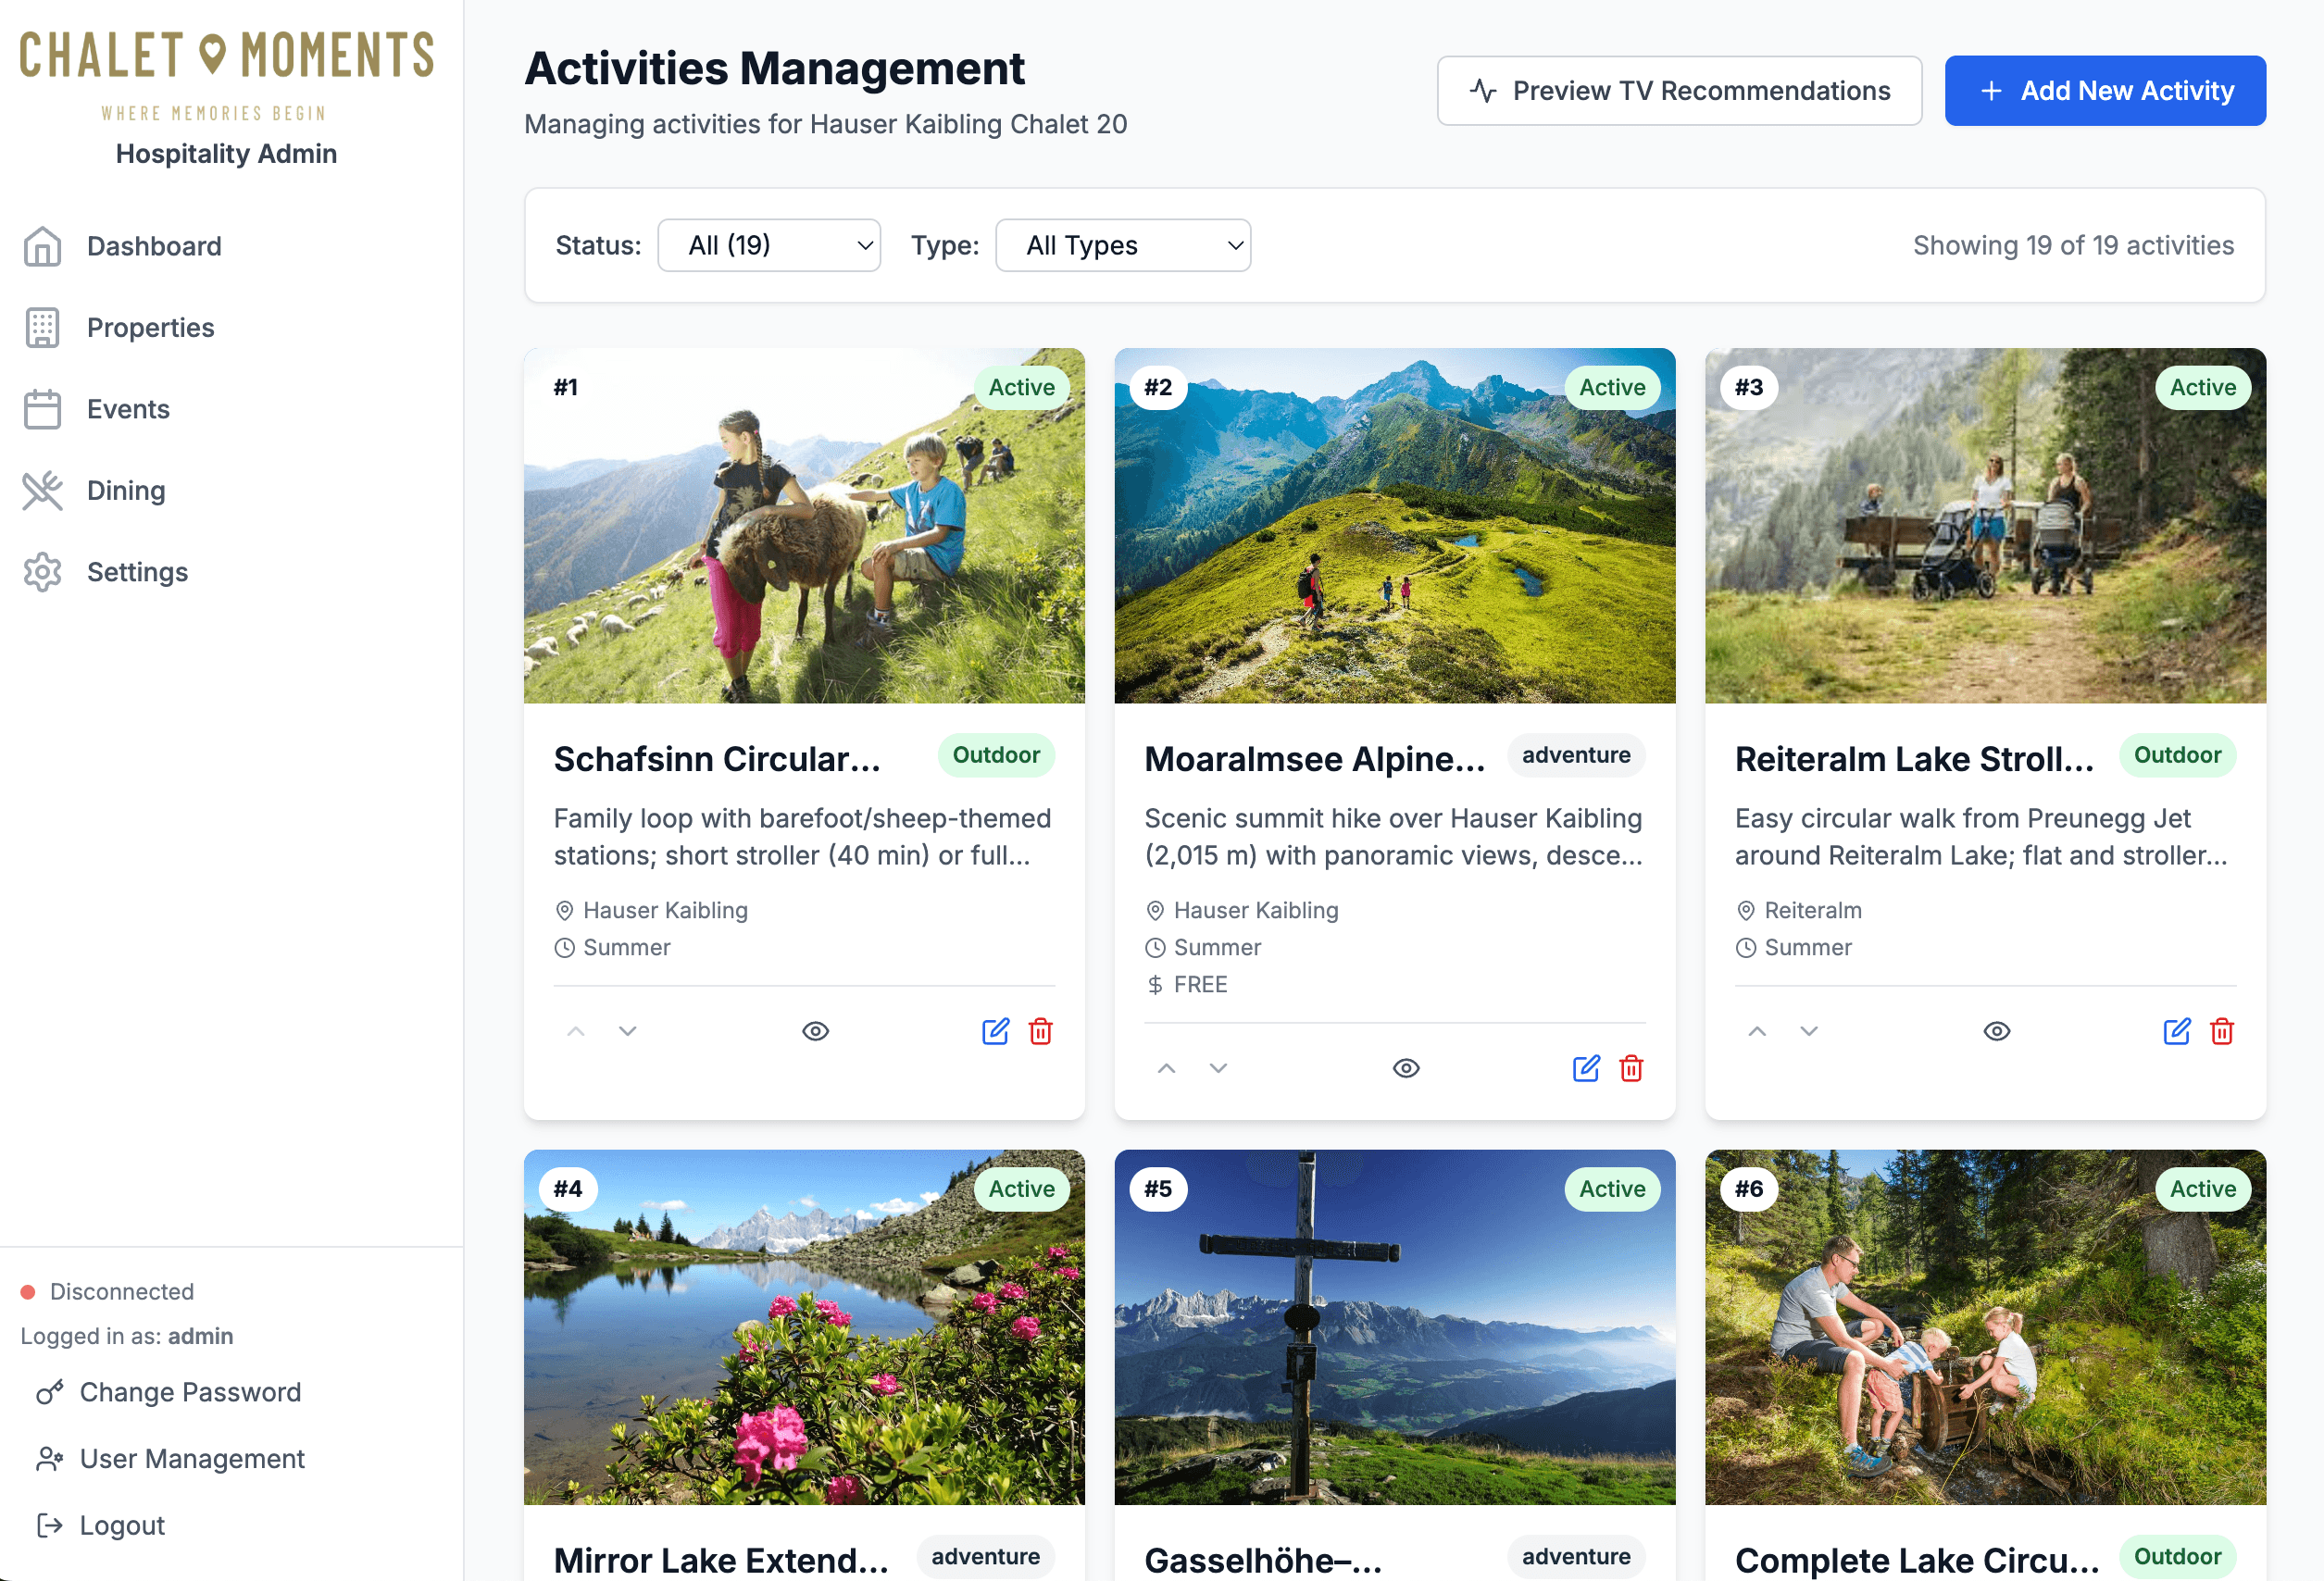Click the Add New Activity button
The width and height of the screenshot is (2324, 1581).
tap(2105, 90)
